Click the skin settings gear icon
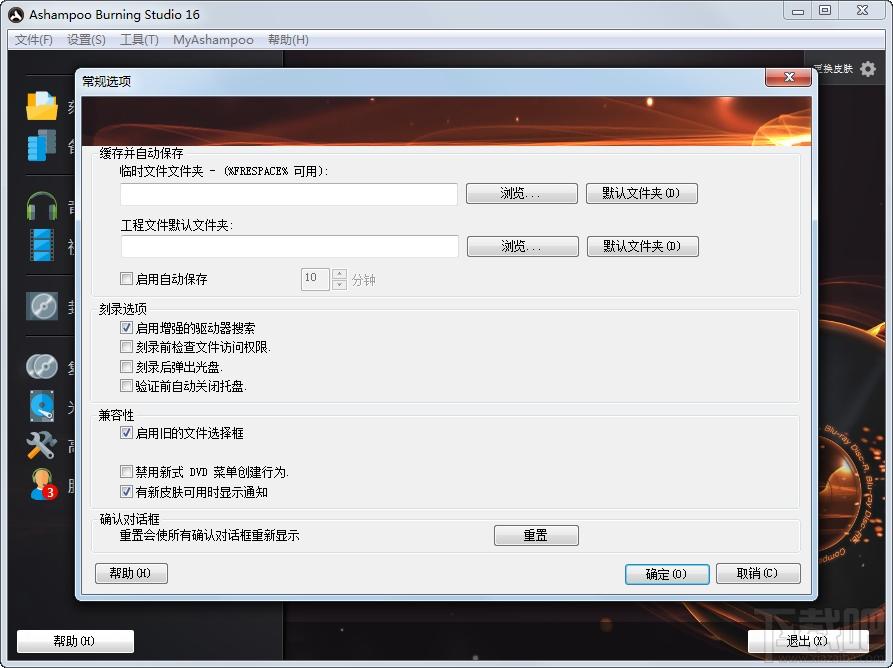The image size is (893, 668). click(868, 69)
